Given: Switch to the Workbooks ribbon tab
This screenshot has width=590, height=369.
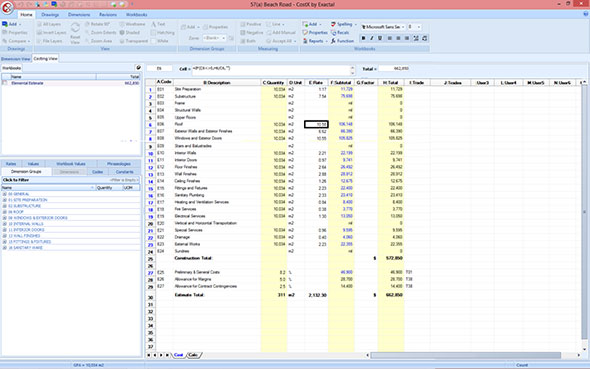Looking at the screenshot, I should point(137,14).
